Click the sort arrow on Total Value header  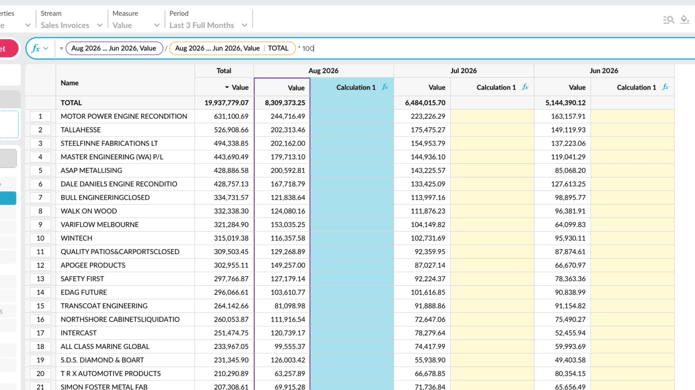(x=227, y=87)
